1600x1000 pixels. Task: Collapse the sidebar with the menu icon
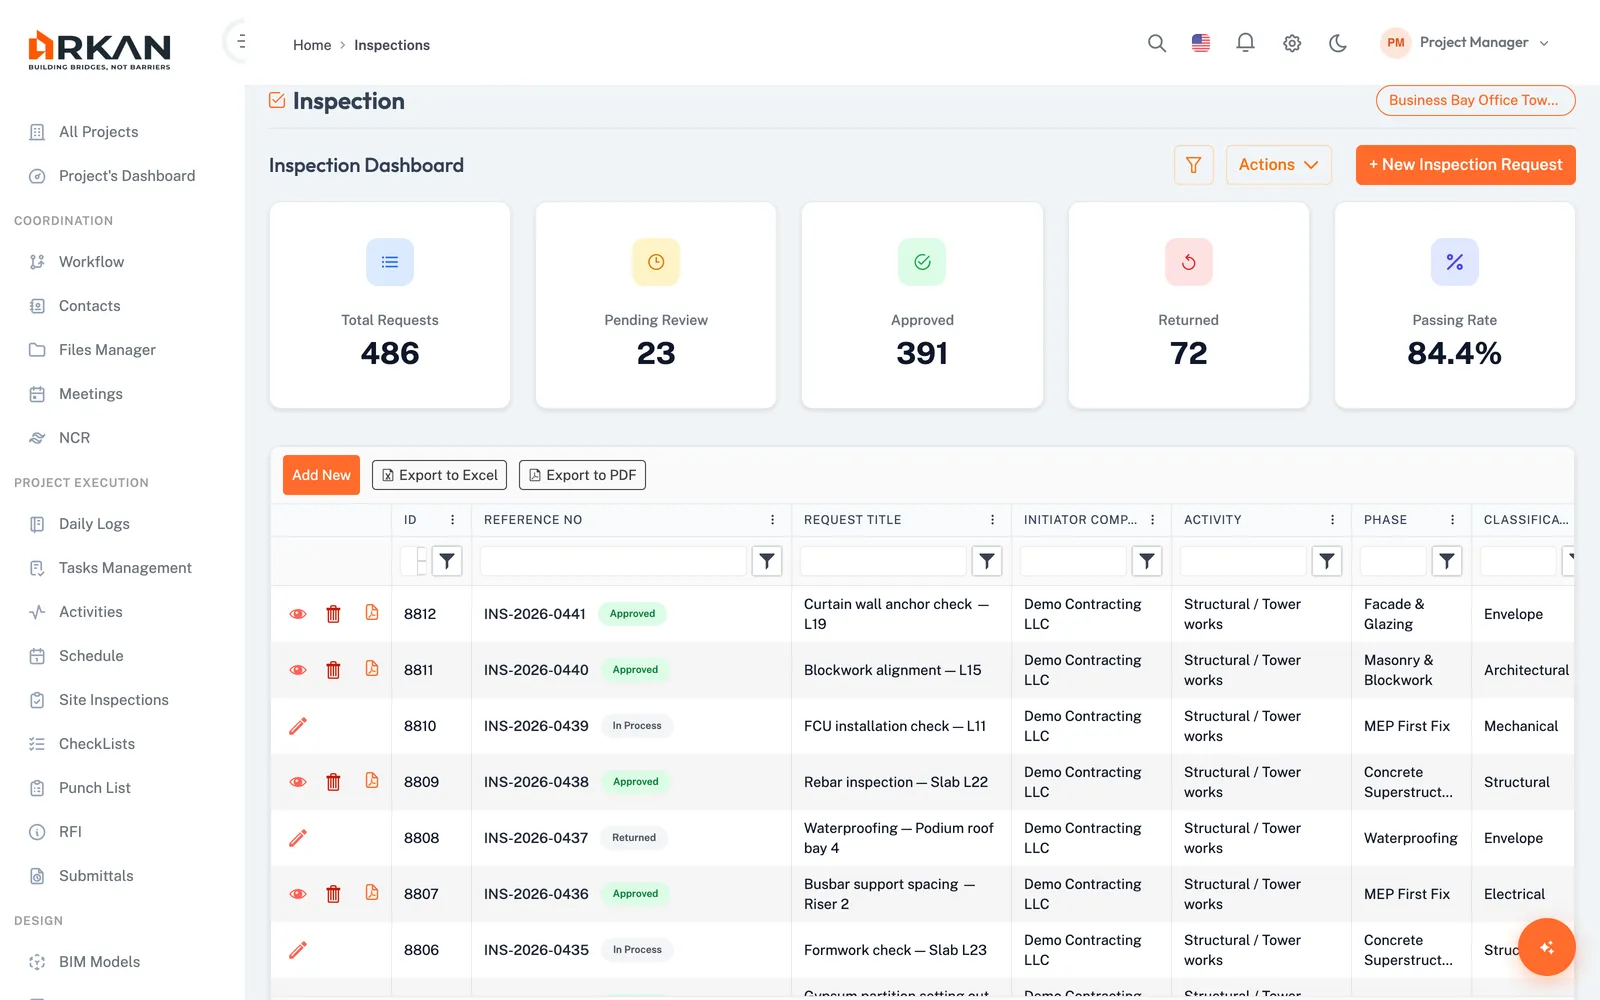click(241, 42)
